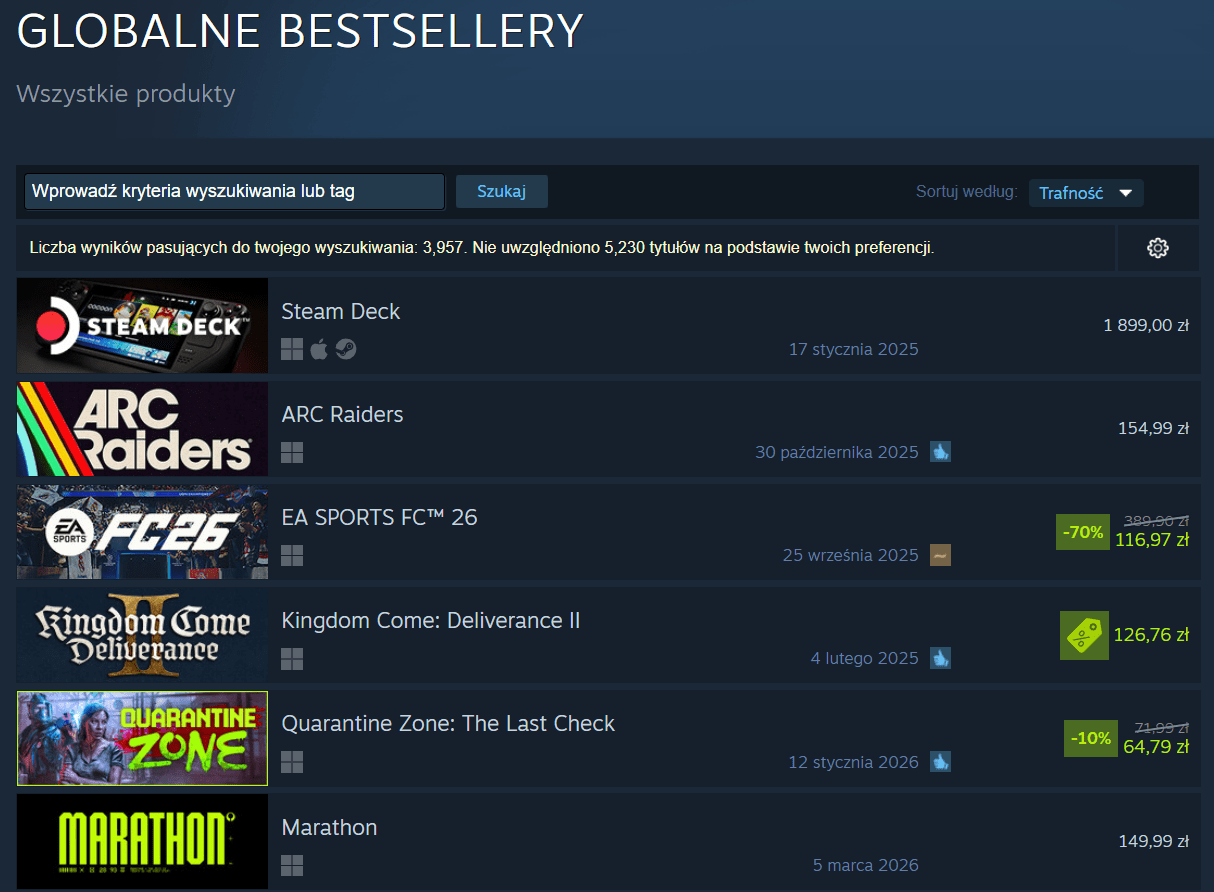
Task: Click the dropdown arrow next to Trafność
Action: (1125, 193)
